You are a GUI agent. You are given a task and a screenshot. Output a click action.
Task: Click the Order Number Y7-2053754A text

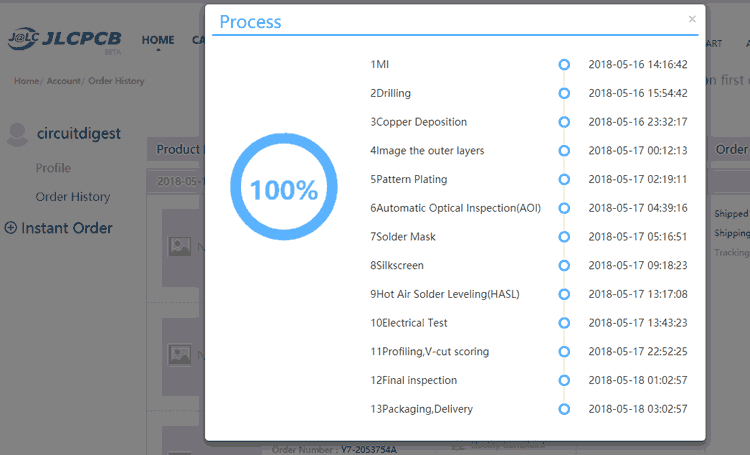[x=334, y=450]
